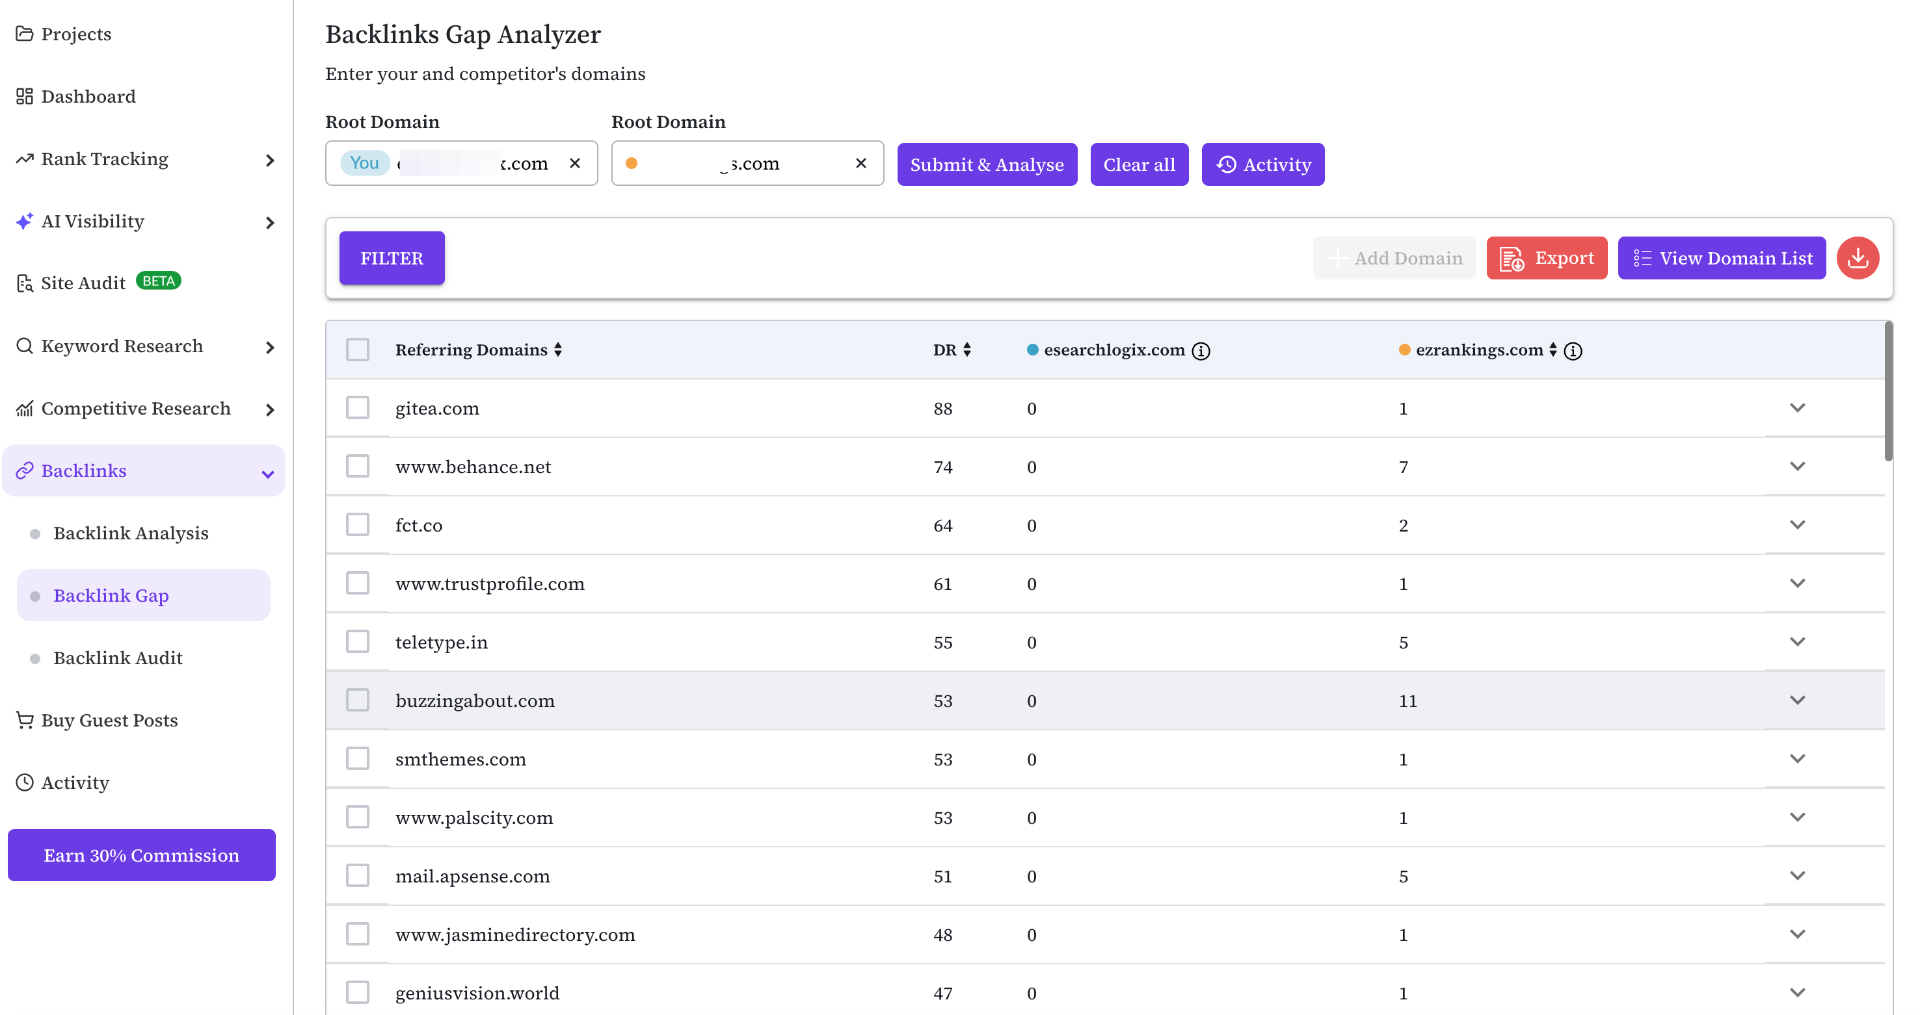Viewport: 1920px width, 1015px height.
Task: Check the mail.apsense.com row checkbox
Action: click(358, 876)
